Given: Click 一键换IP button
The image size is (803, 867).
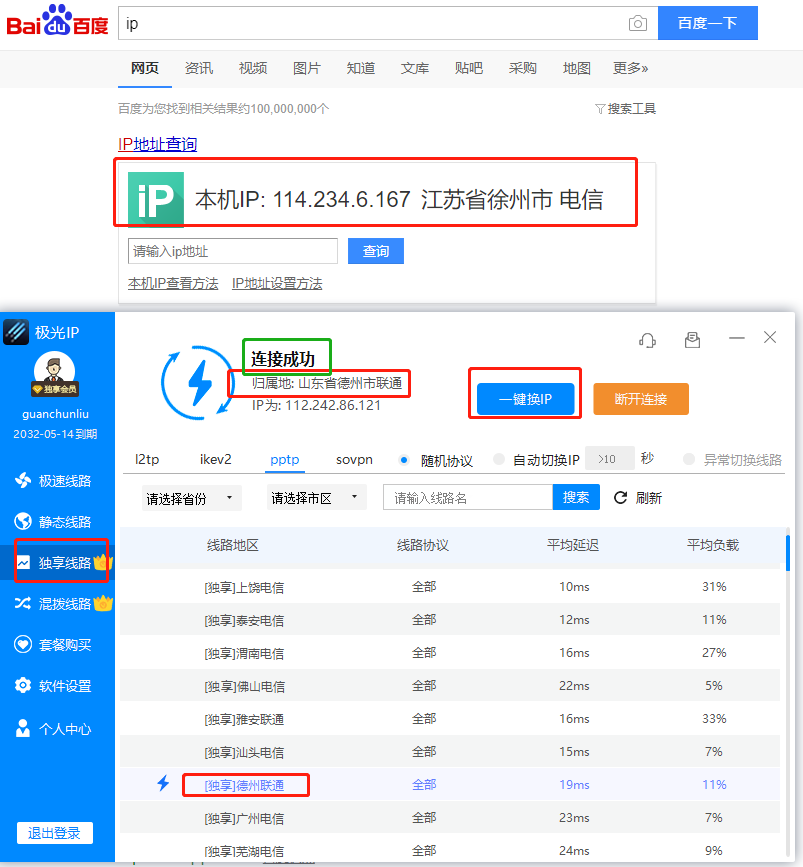Looking at the screenshot, I should (525, 399).
